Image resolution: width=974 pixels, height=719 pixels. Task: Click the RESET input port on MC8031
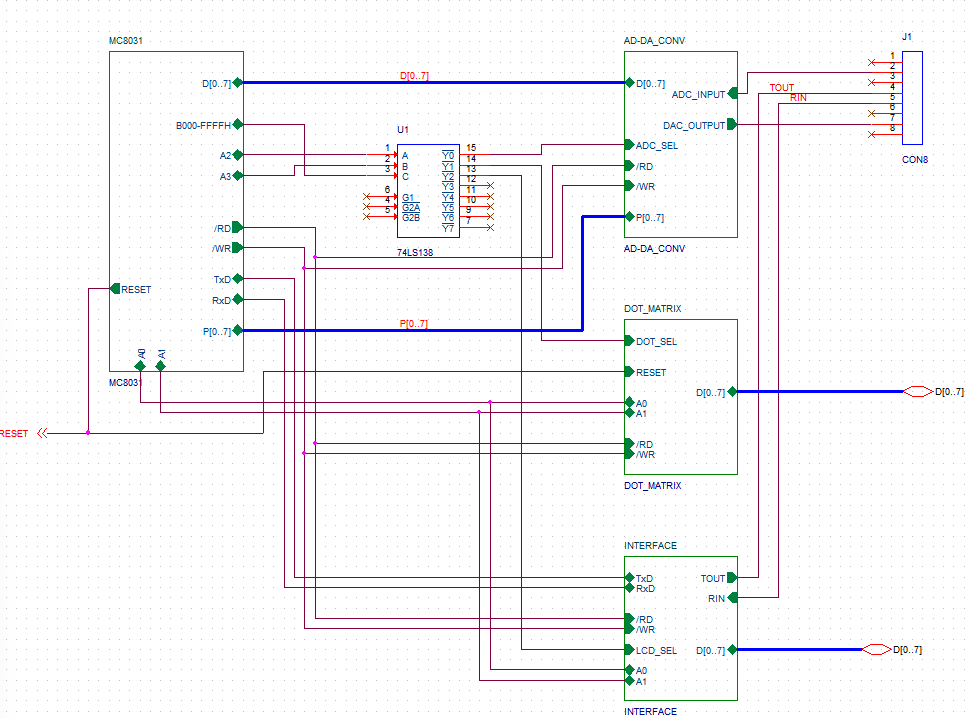click(115, 289)
